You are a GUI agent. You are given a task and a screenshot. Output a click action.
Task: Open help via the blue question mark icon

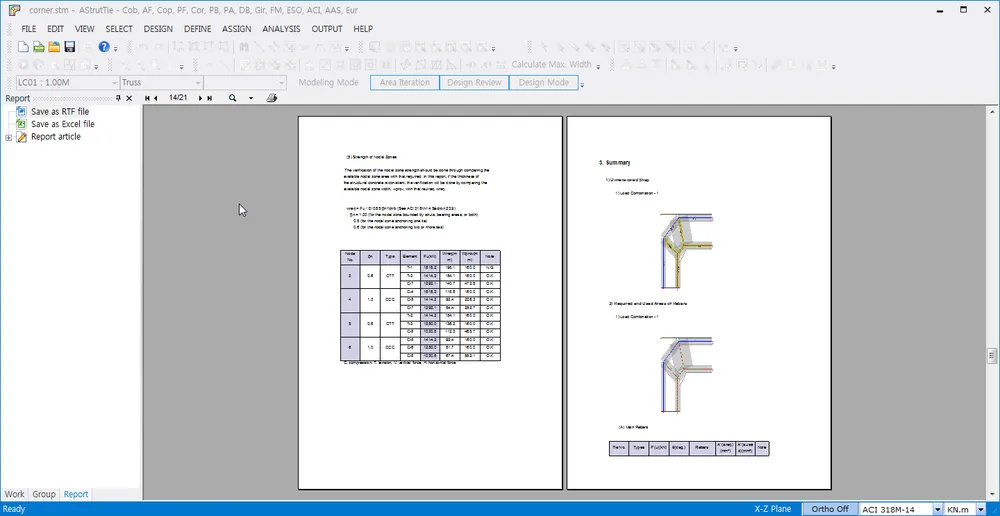(104, 47)
